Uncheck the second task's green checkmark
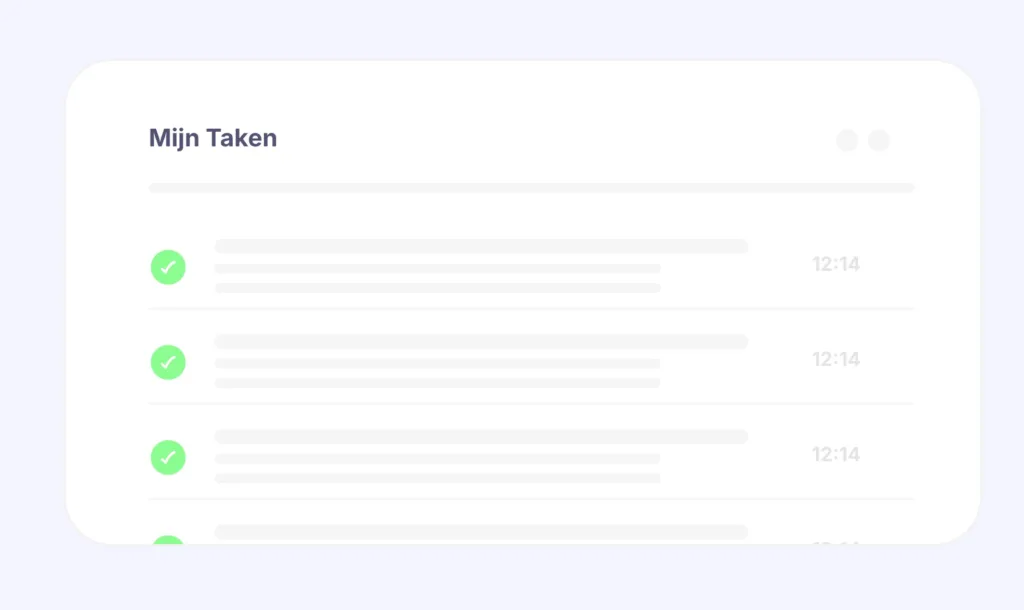1024x610 pixels. tap(168, 362)
